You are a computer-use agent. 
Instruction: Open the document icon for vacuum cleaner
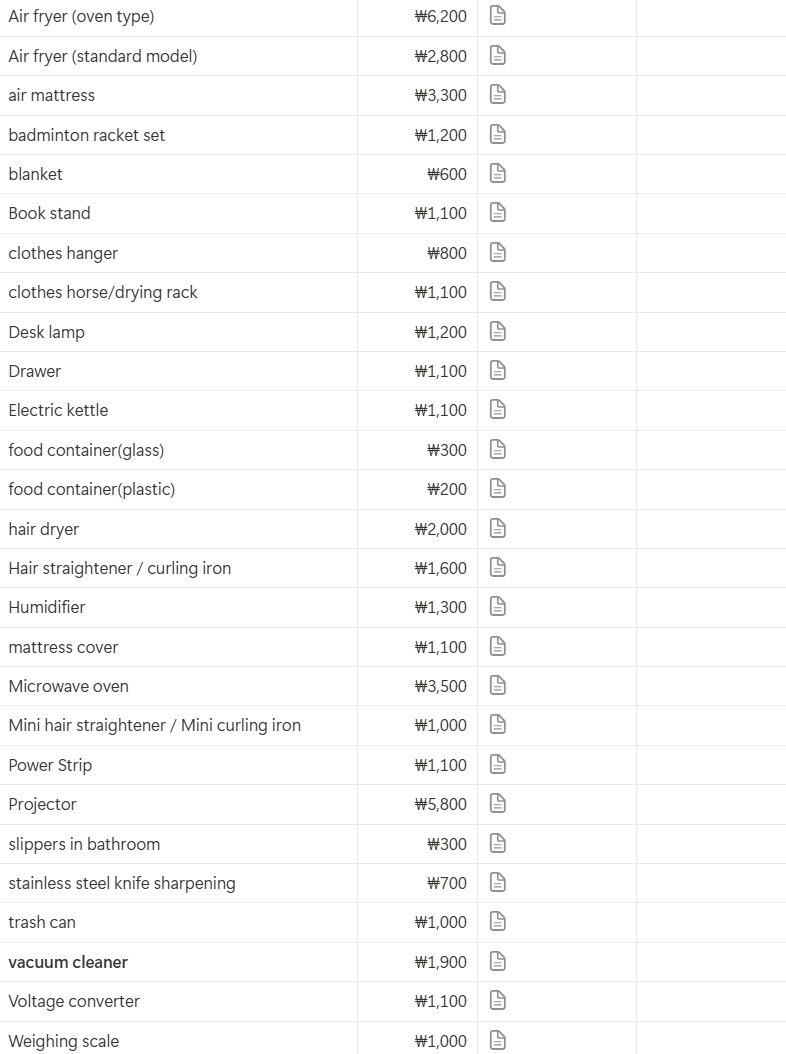(x=498, y=961)
